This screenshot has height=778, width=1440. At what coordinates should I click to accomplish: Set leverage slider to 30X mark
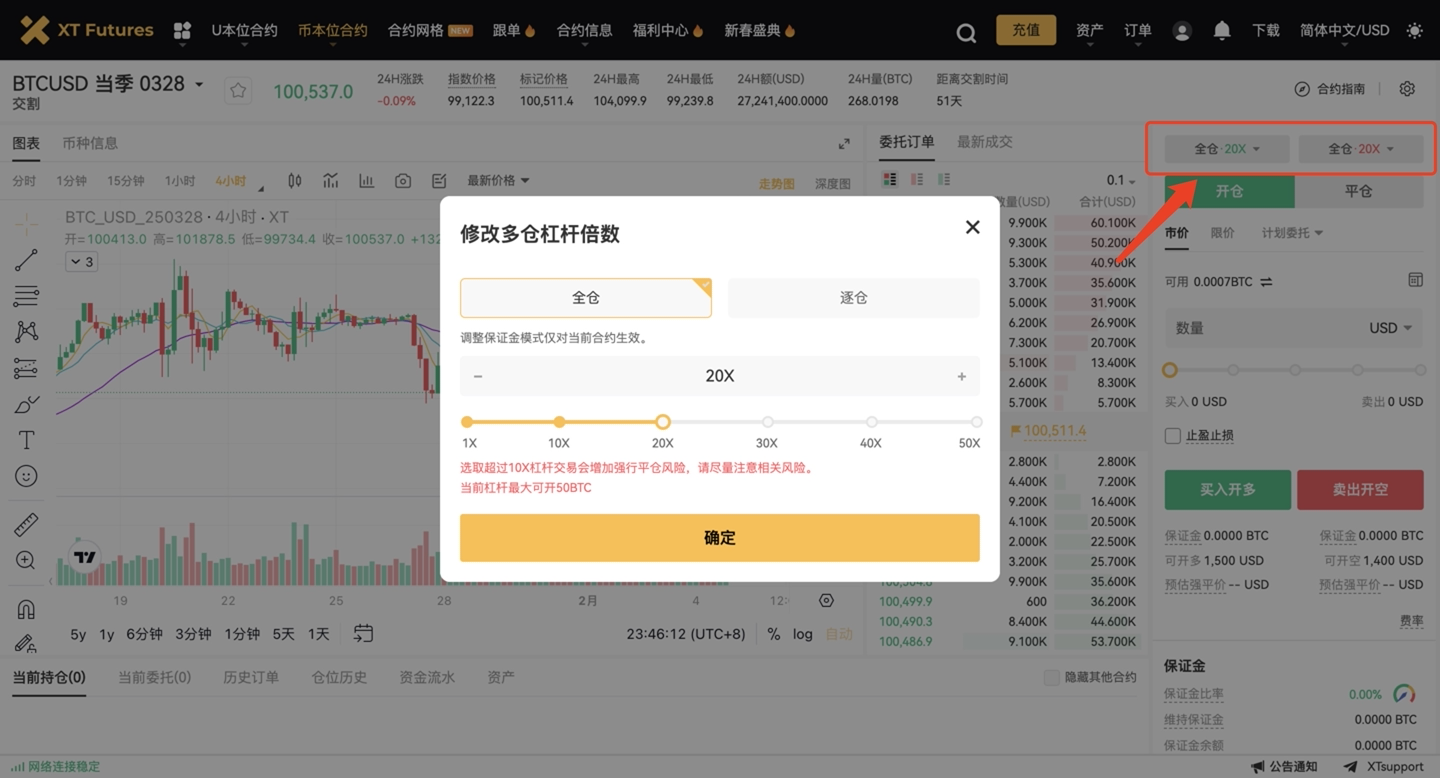pyautogui.click(x=767, y=422)
